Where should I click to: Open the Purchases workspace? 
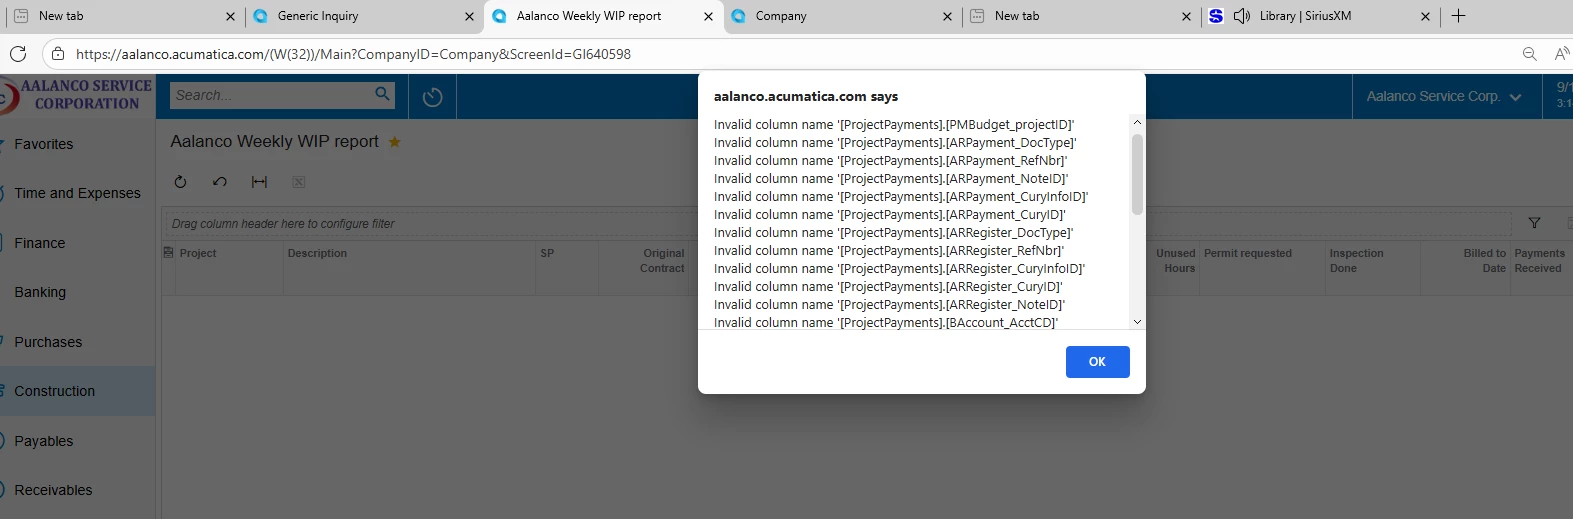click(48, 342)
